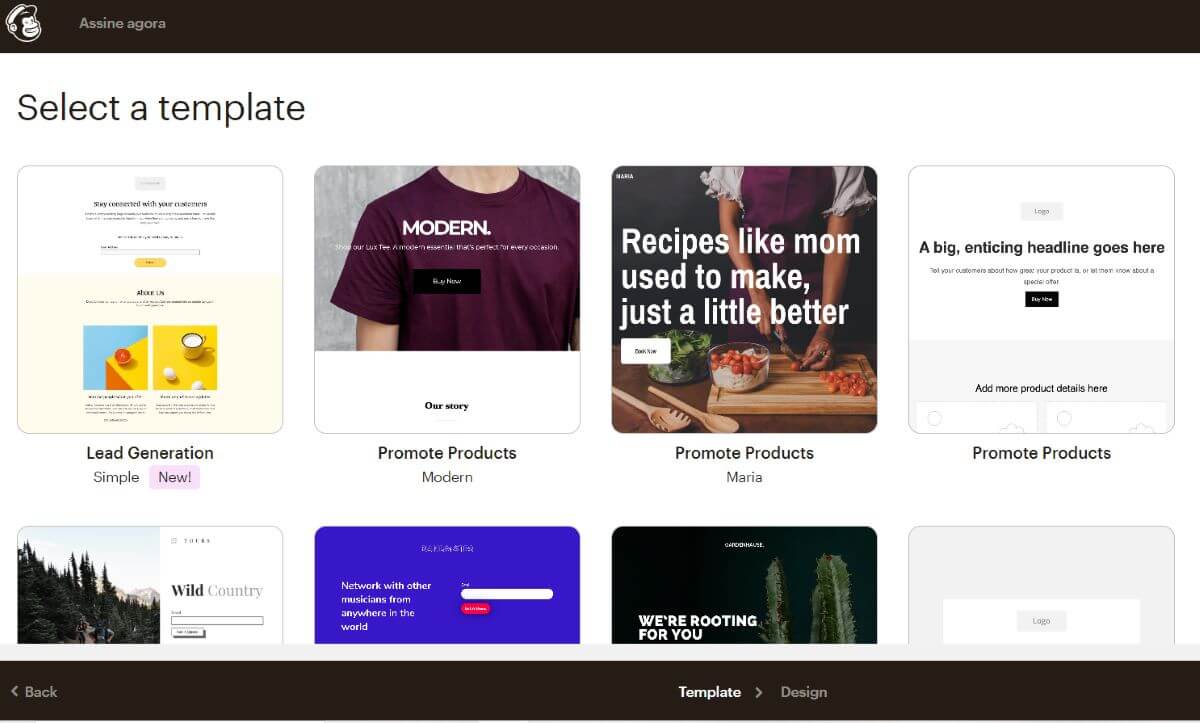Choose the Modern t-shirt template thumbnail

coord(447,300)
